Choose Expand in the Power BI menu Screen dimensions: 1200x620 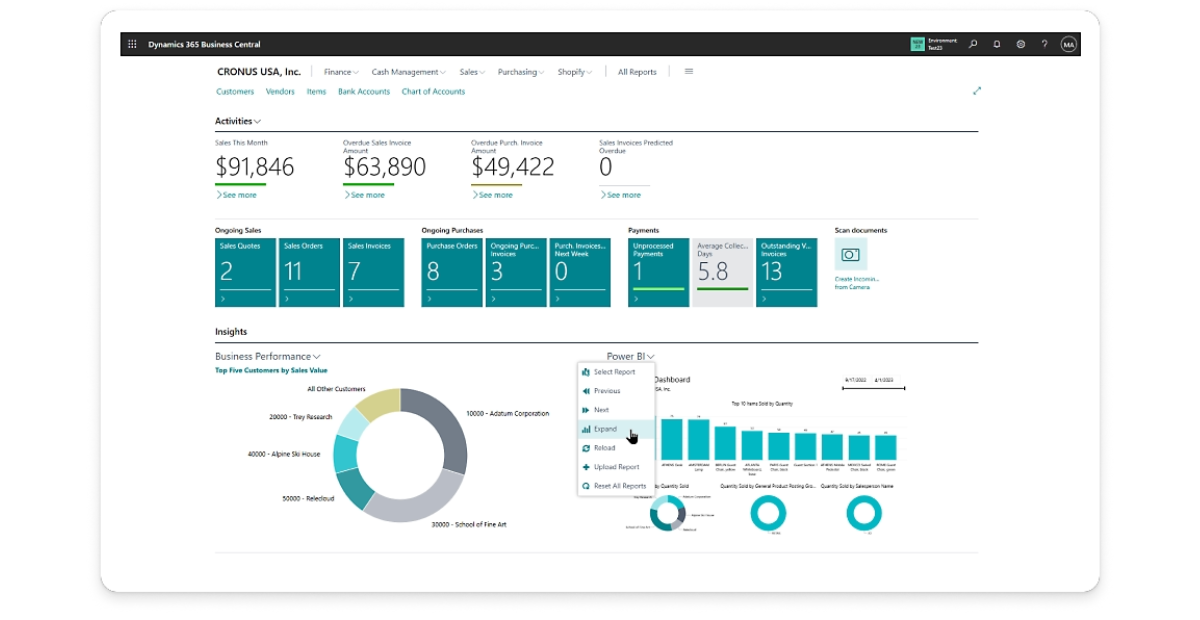pyautogui.click(x=616, y=429)
